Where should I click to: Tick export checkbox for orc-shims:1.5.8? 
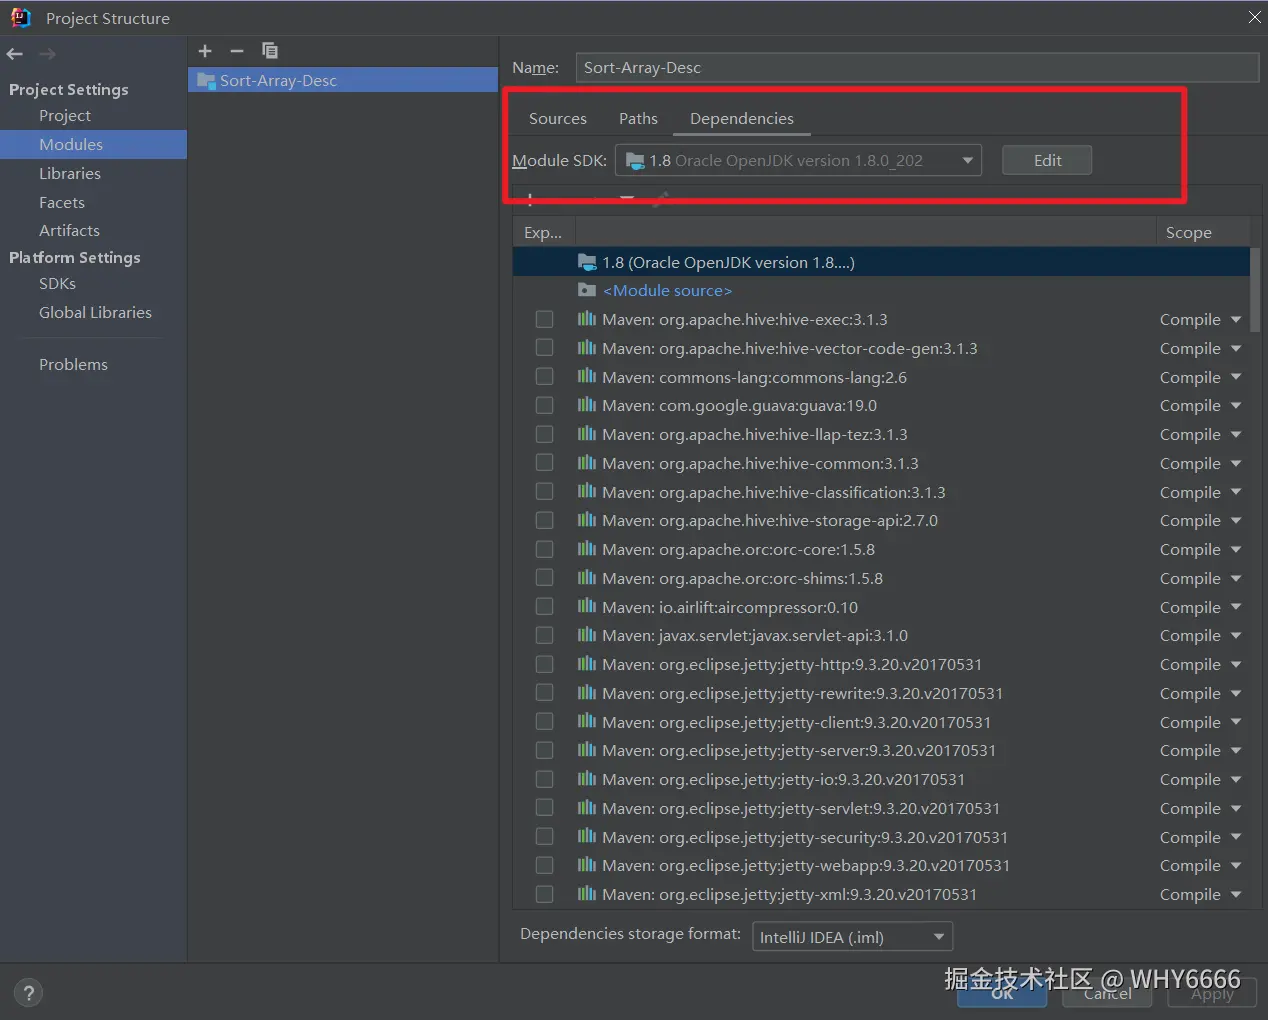tap(544, 577)
